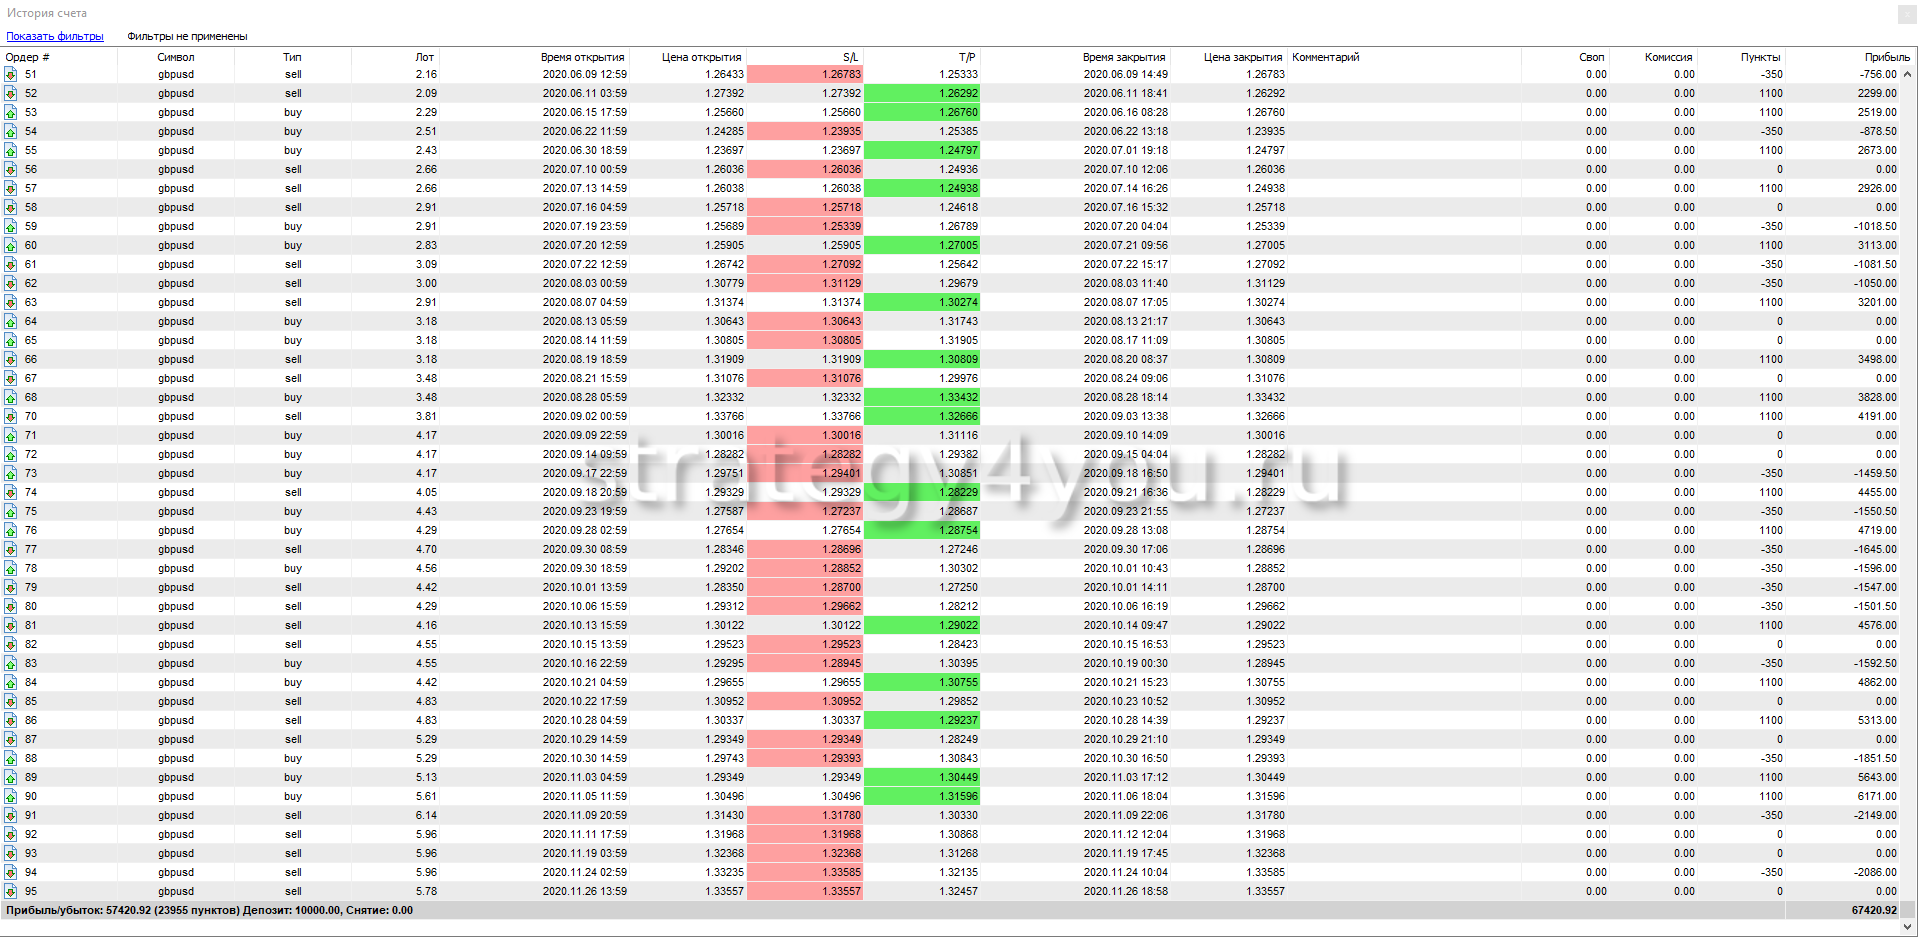
Task: Select order 60 row icon
Action: 11,246
